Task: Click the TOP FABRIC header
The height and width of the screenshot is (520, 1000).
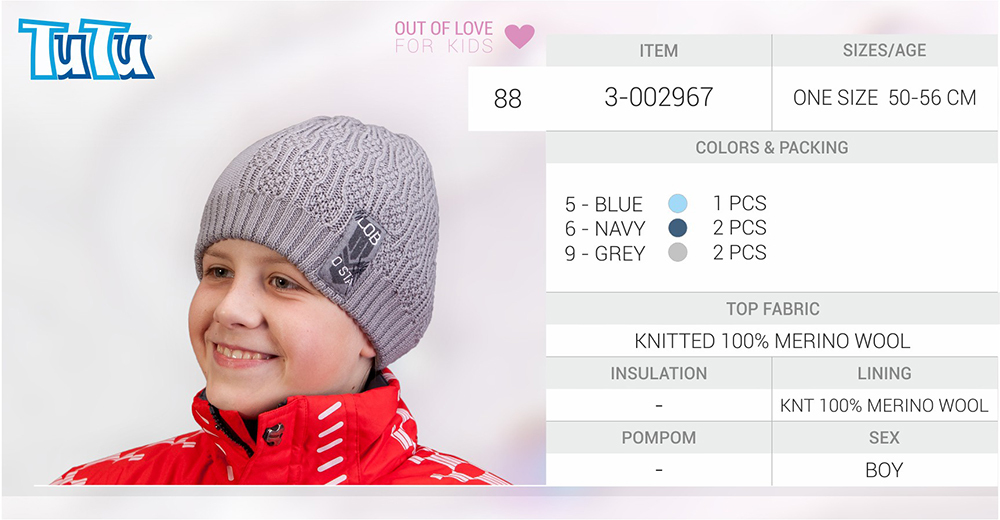Action: coord(772,309)
